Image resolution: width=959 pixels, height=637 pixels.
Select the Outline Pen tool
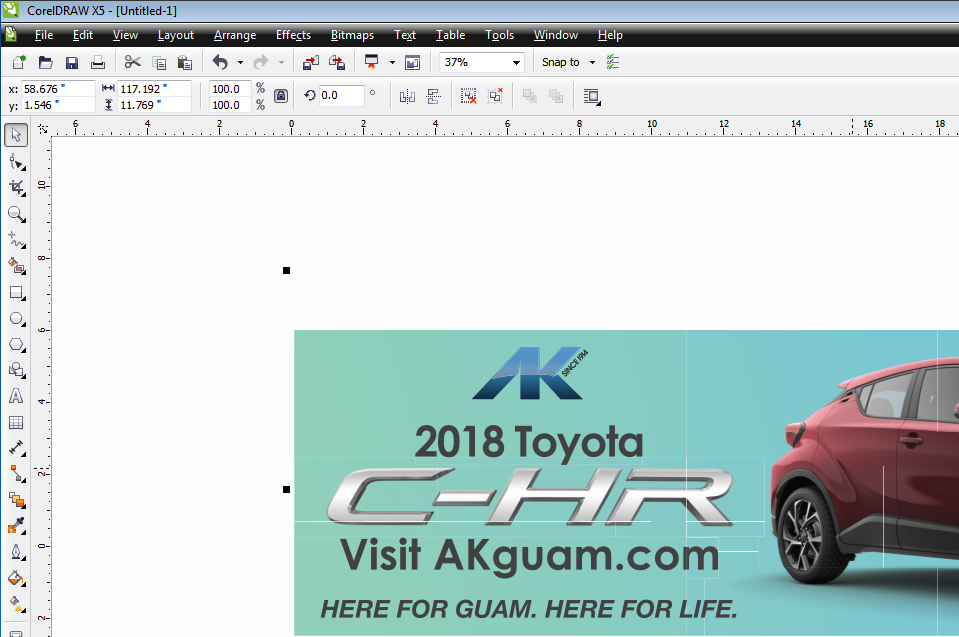pyautogui.click(x=17, y=552)
